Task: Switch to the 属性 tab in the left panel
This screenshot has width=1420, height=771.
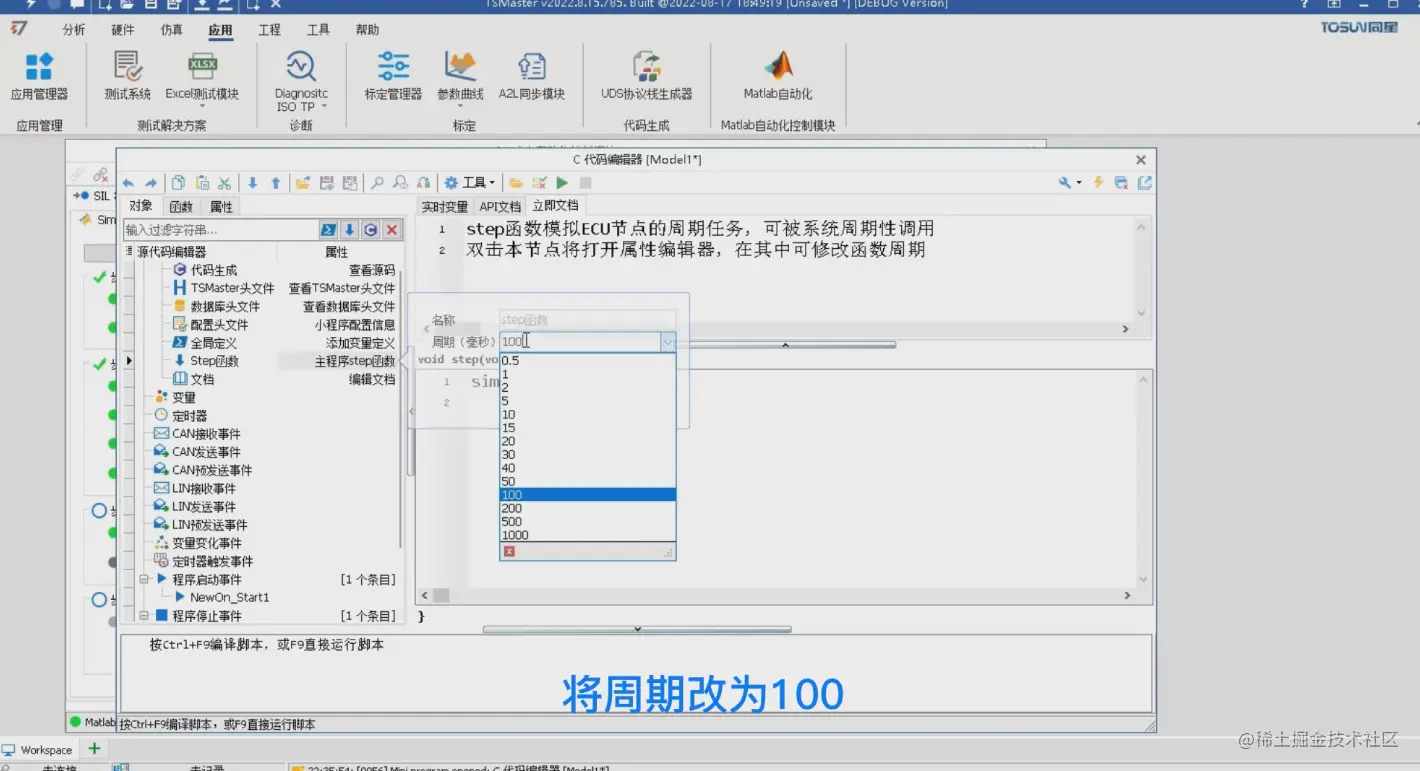Action: (x=222, y=207)
